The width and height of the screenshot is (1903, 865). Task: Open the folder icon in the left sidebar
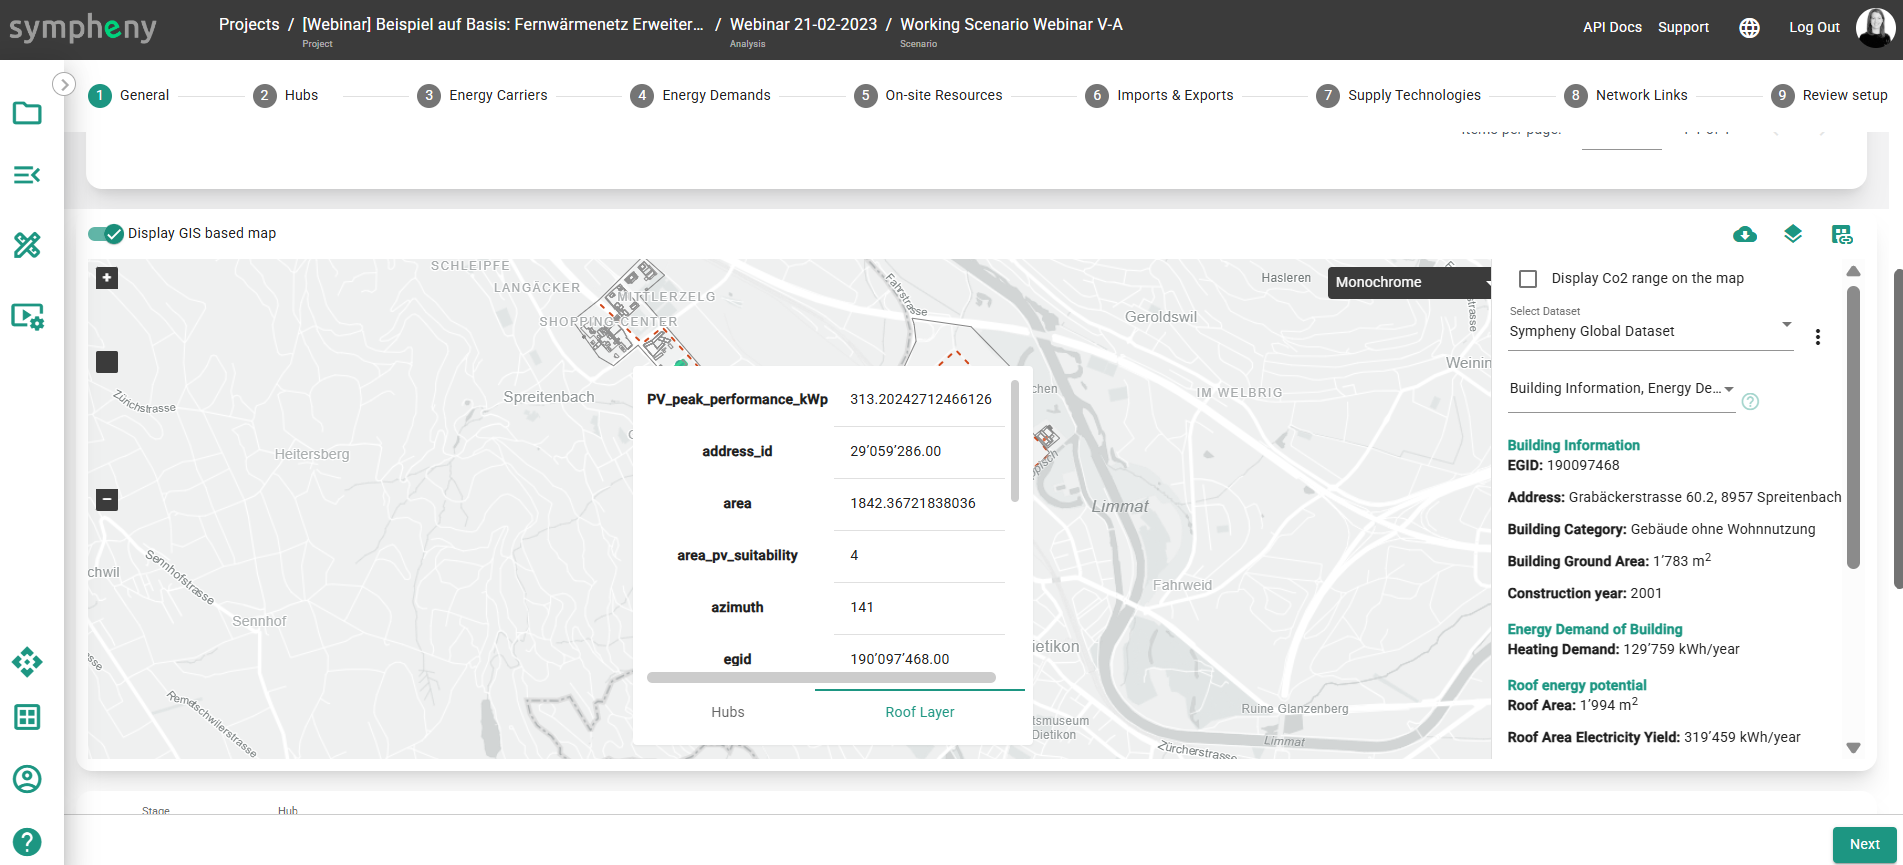click(x=27, y=113)
